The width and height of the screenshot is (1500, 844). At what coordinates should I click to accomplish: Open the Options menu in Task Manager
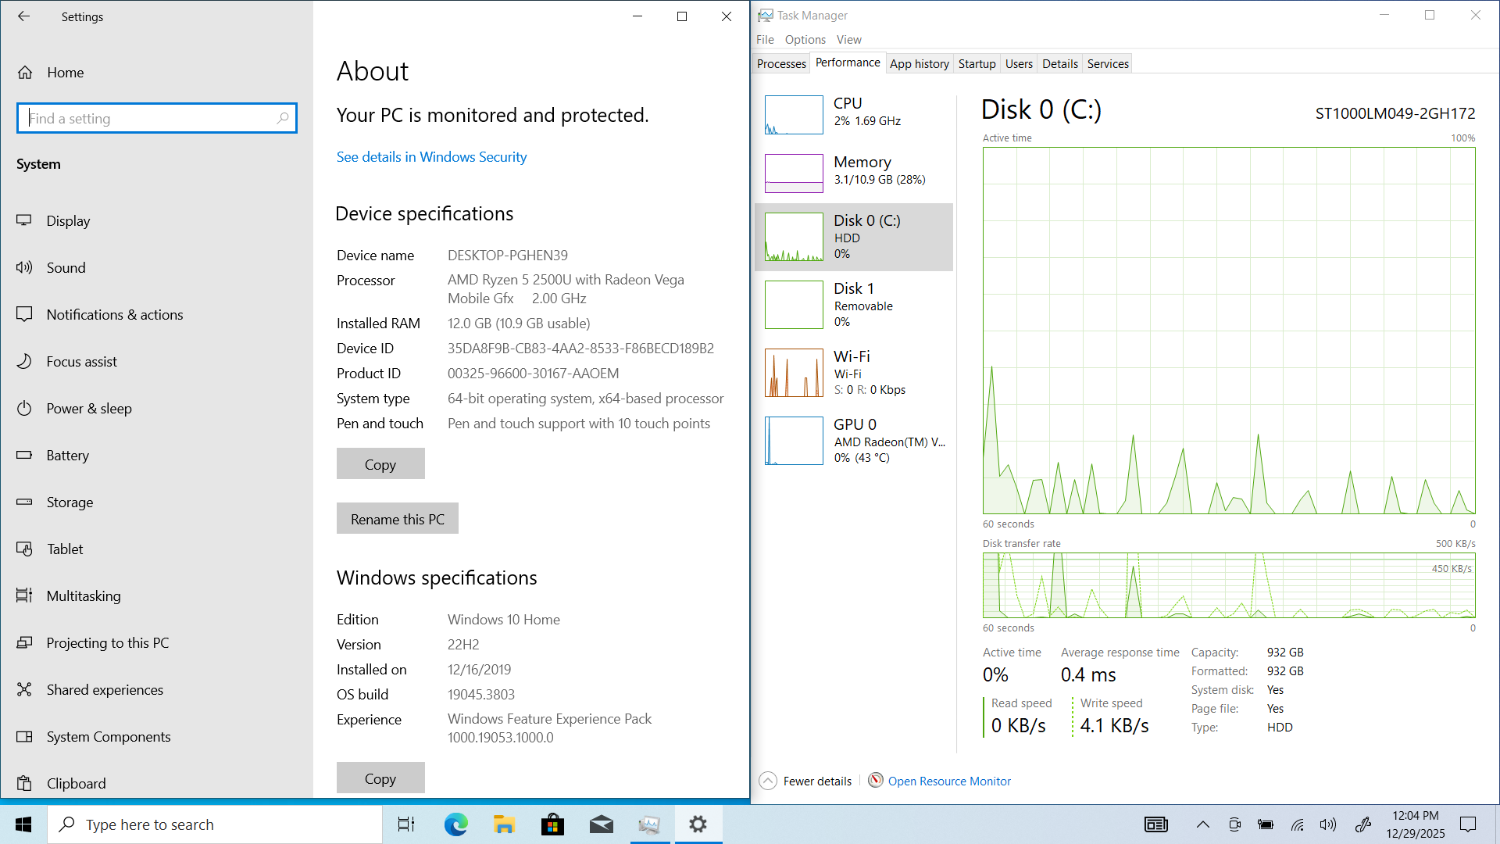pos(805,40)
